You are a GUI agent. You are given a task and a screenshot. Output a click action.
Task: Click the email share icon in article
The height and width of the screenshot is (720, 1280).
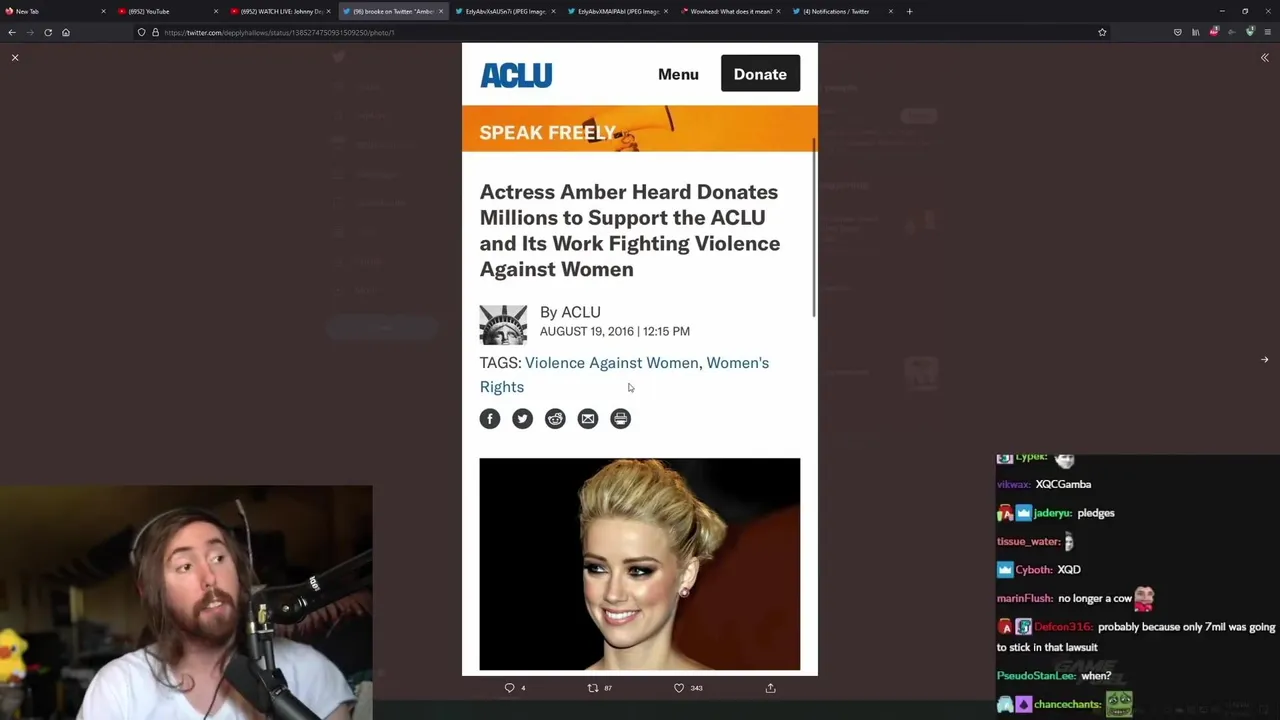point(588,419)
